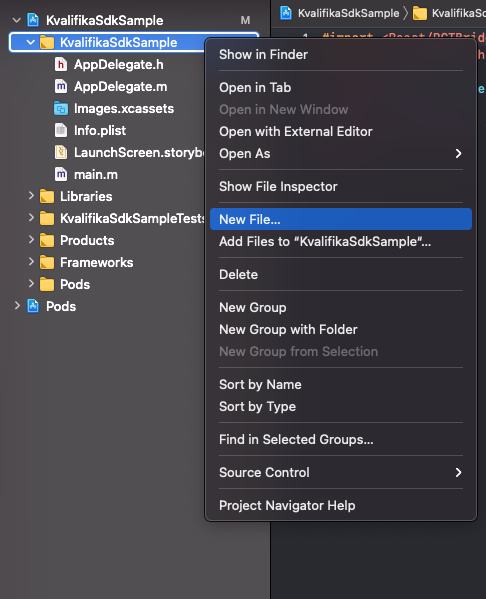Click the AppDelegate.m source file icon
Viewport: 486px width, 599px height.
tap(61, 87)
